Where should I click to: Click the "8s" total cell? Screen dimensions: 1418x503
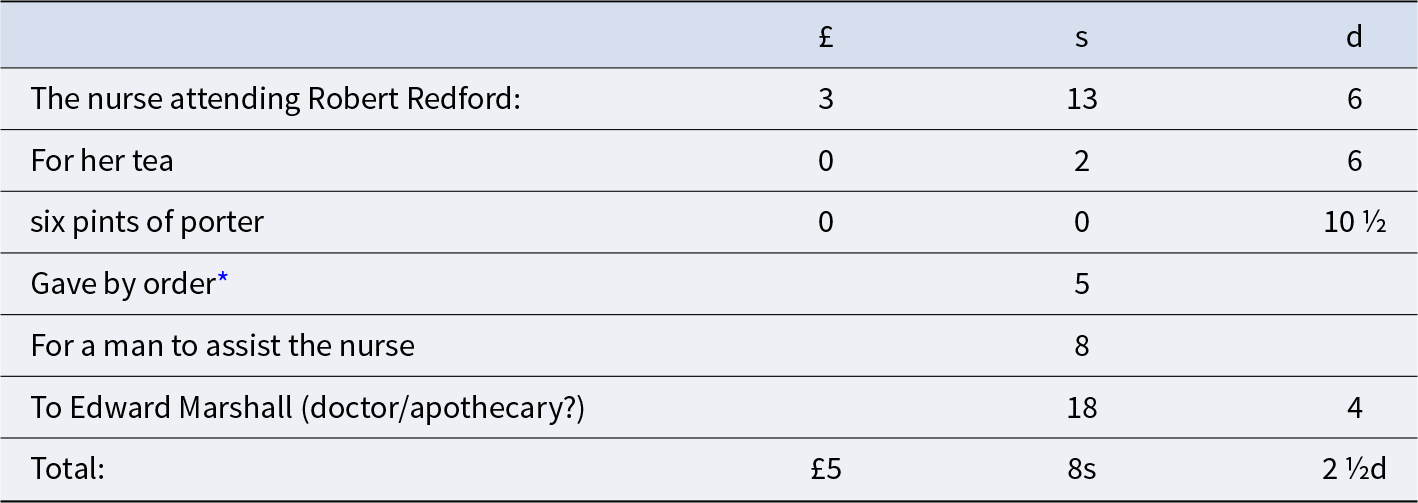[1081, 469]
